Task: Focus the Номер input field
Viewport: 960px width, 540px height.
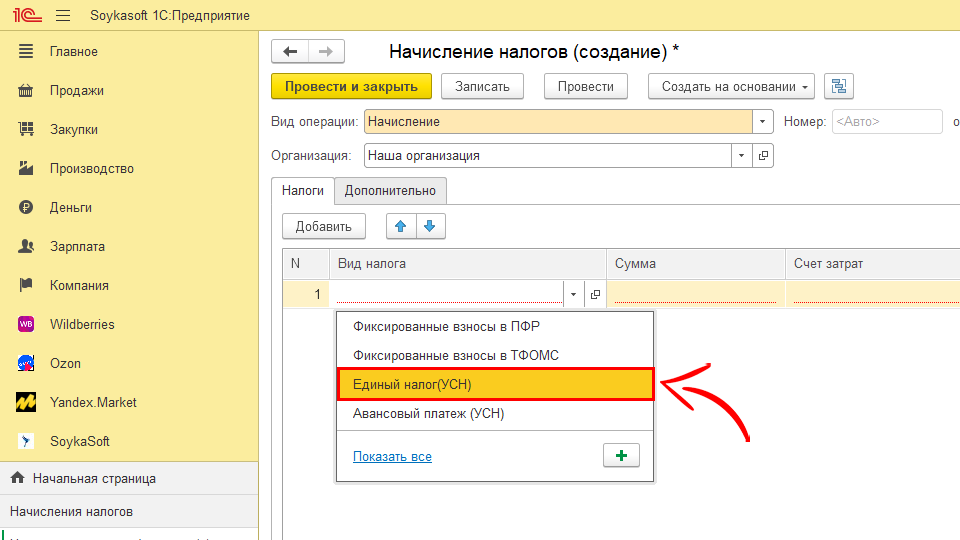Action: coord(887,121)
